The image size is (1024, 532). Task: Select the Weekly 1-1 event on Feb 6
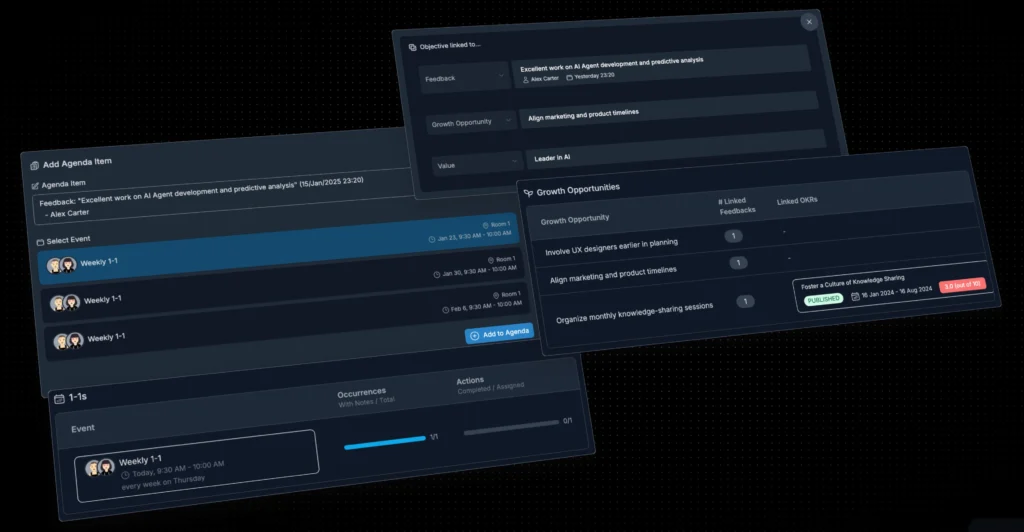pos(287,321)
